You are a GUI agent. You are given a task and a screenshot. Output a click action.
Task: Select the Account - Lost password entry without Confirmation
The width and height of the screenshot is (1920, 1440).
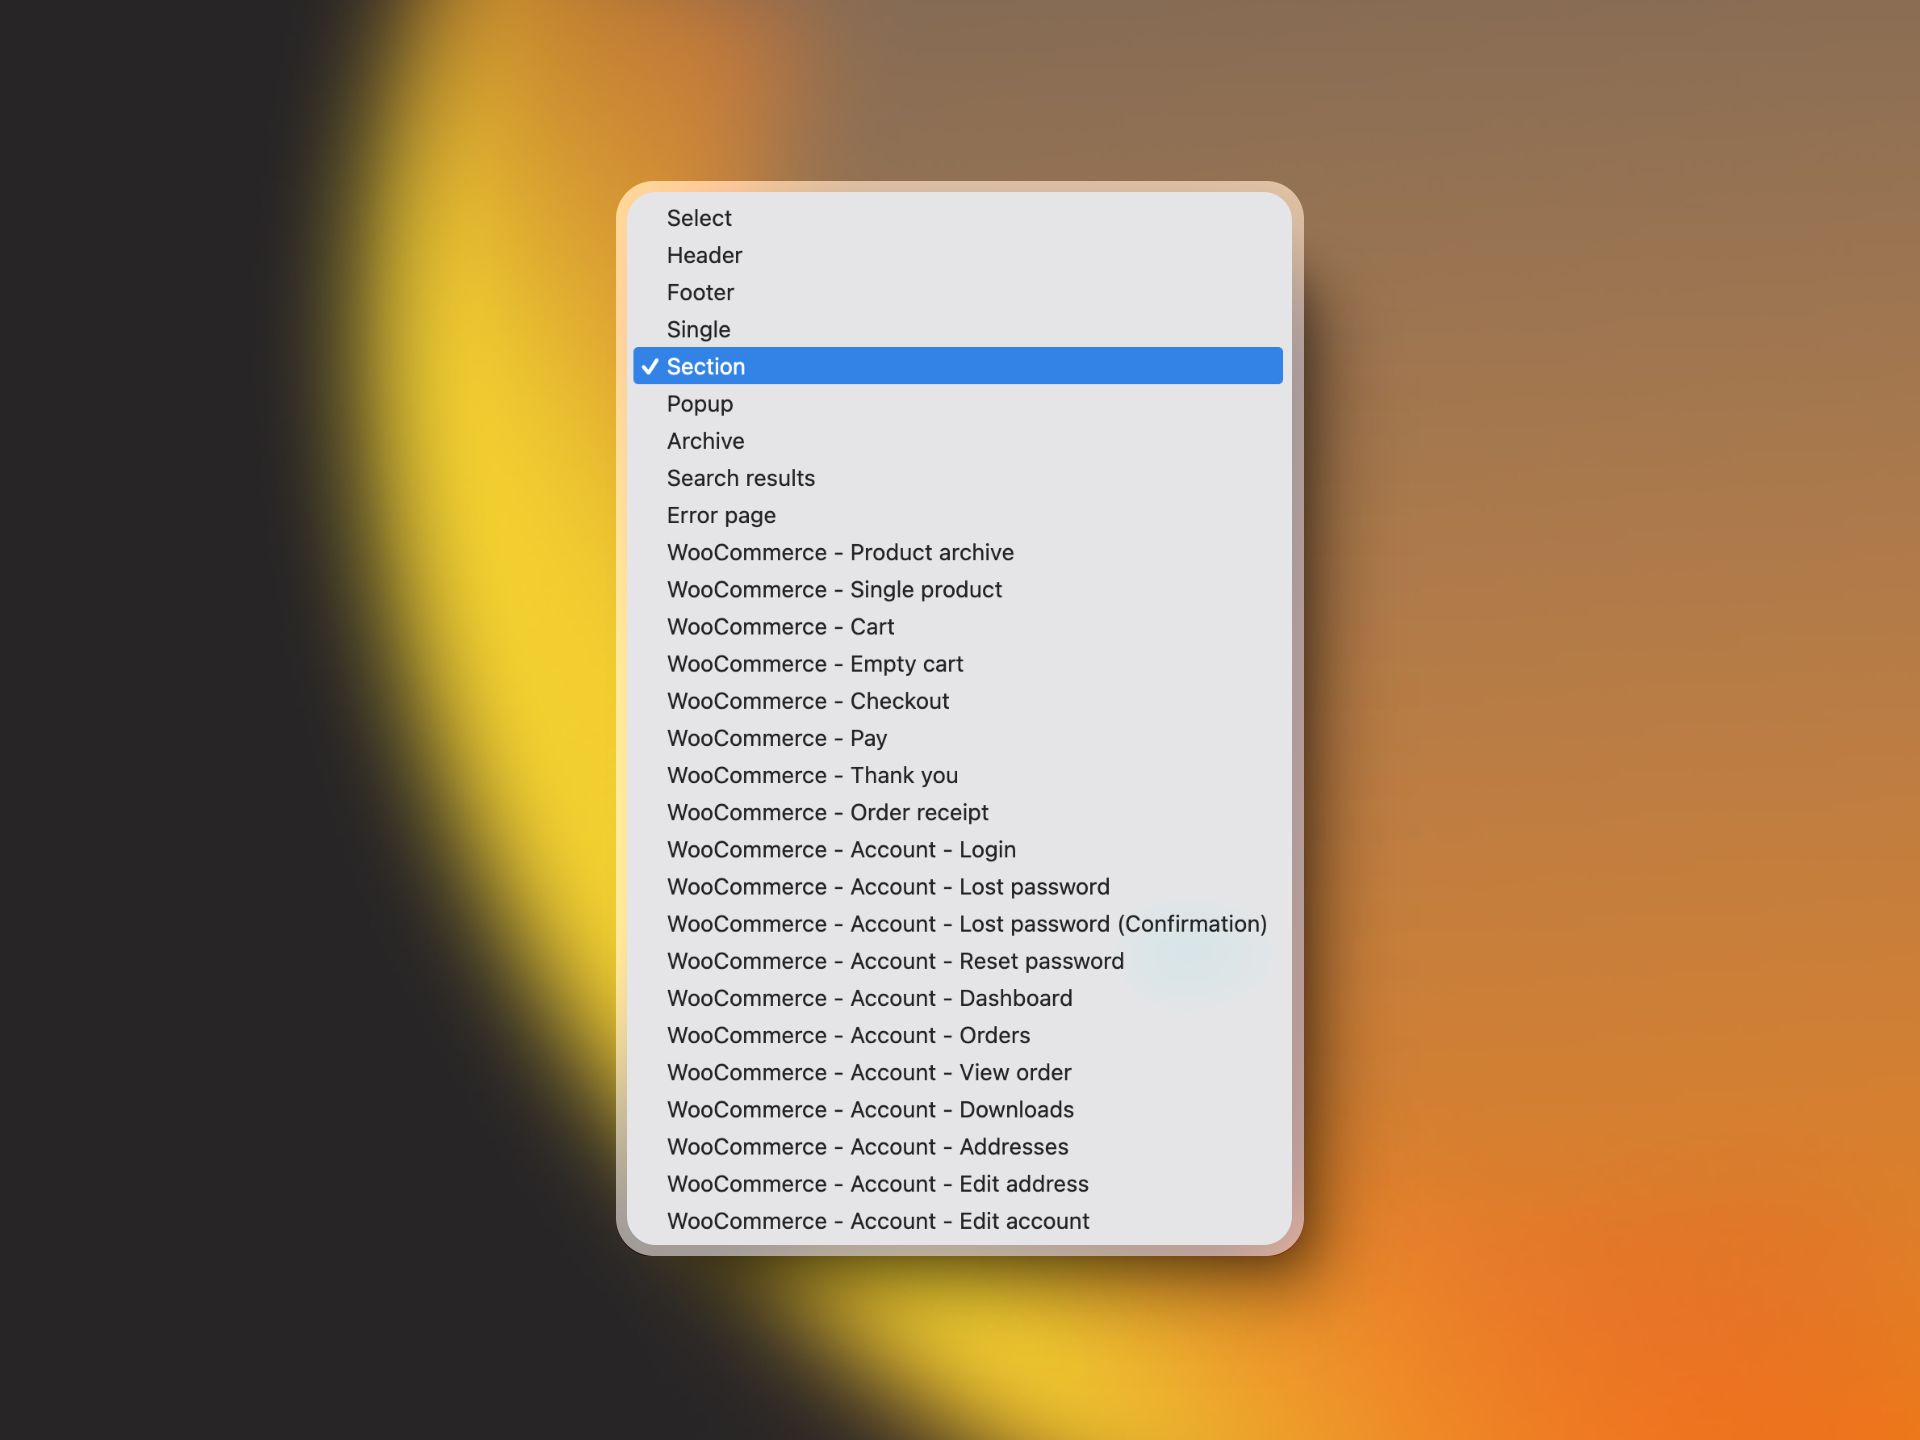958,886
